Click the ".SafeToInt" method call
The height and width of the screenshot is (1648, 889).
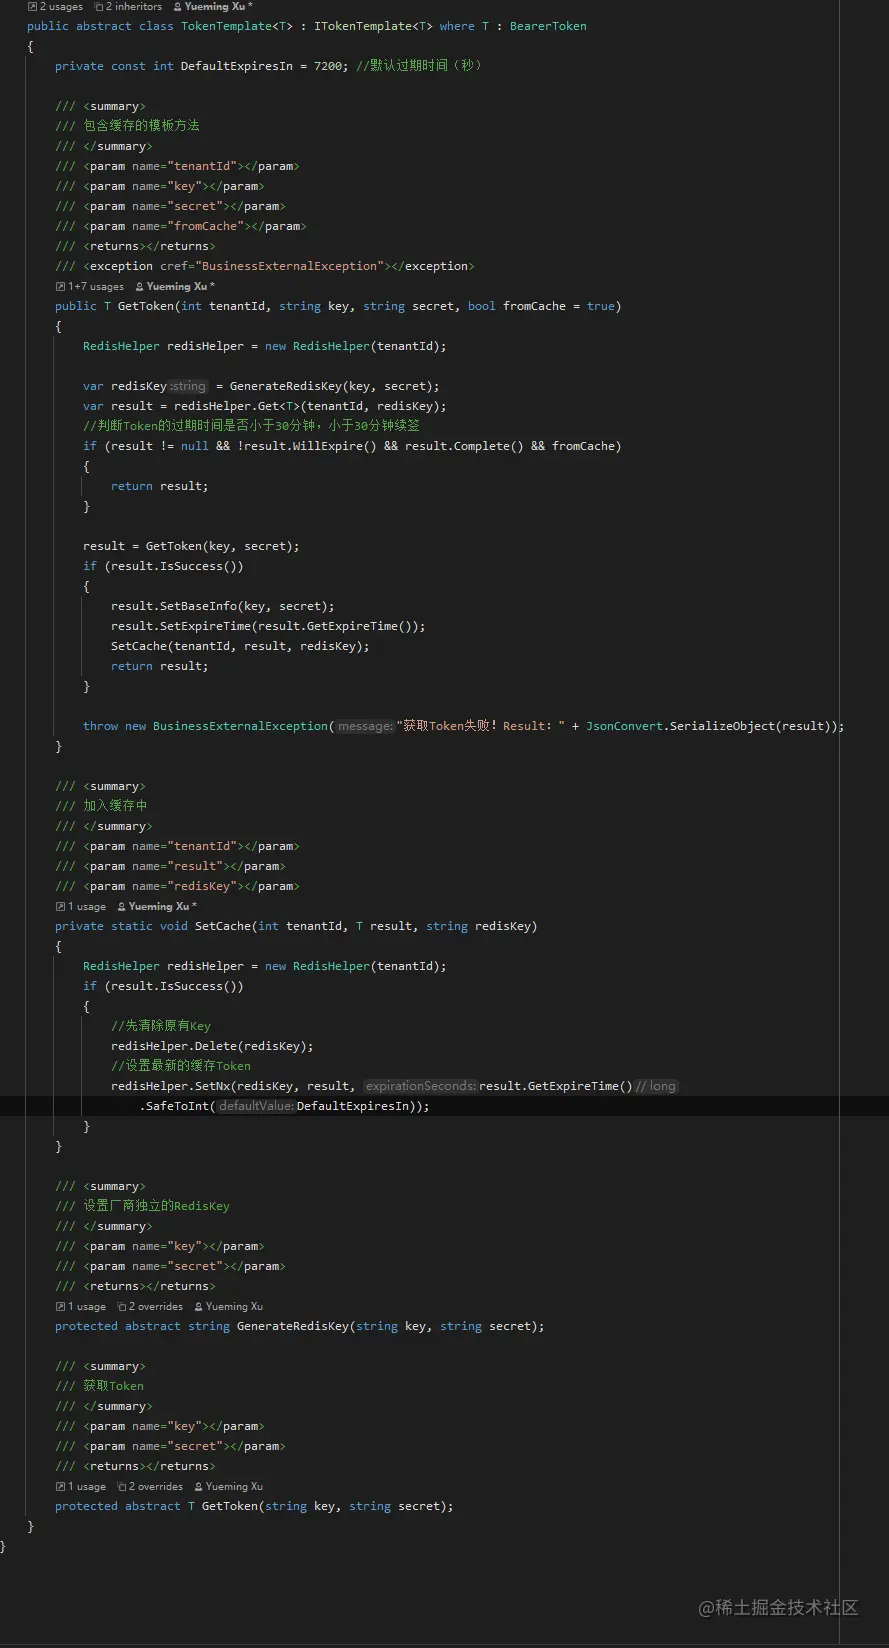click(174, 1106)
